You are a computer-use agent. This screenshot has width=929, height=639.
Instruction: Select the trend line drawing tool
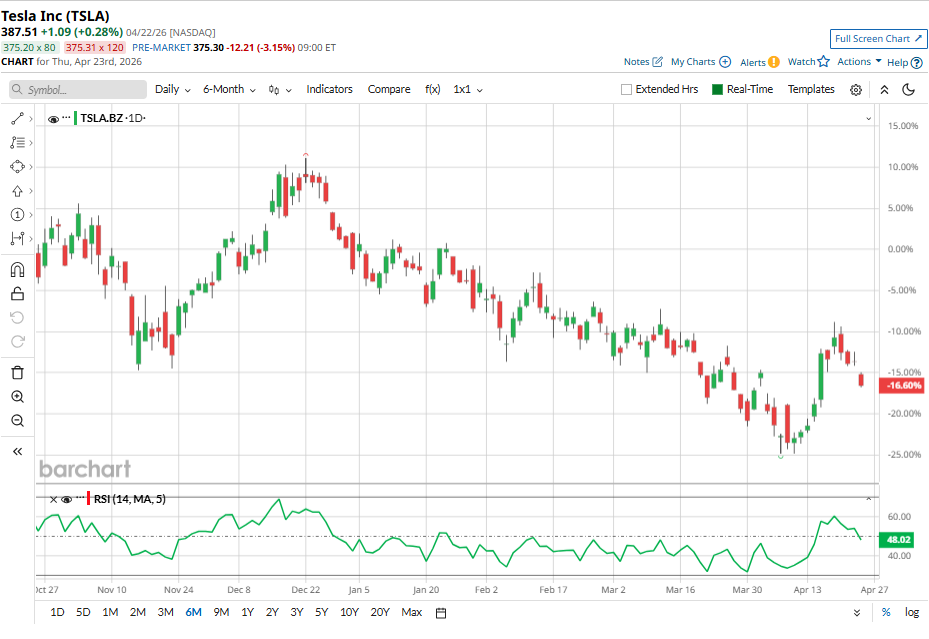[17, 118]
